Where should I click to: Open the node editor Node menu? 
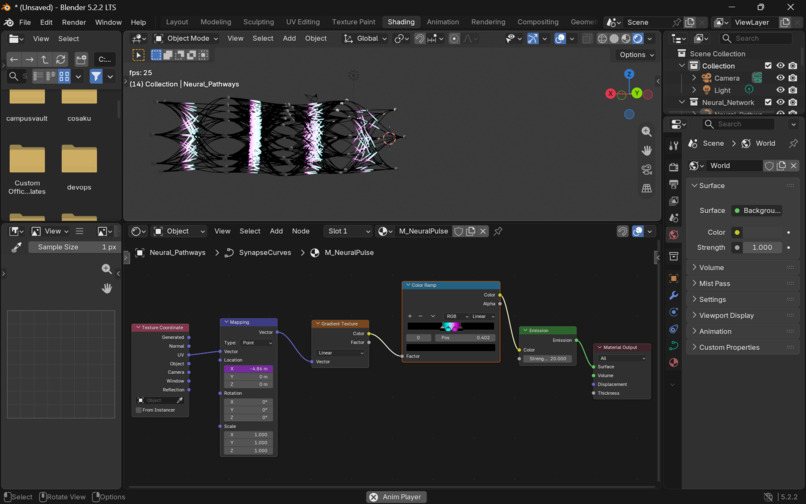coord(301,231)
